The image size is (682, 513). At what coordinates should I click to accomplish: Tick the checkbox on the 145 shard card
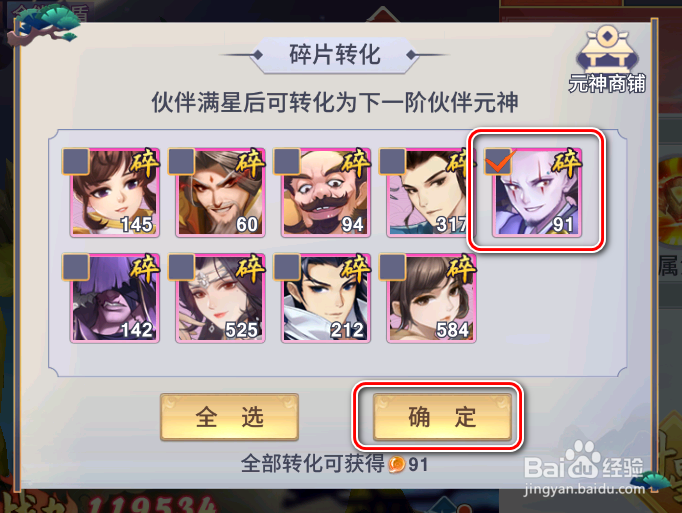(76, 161)
